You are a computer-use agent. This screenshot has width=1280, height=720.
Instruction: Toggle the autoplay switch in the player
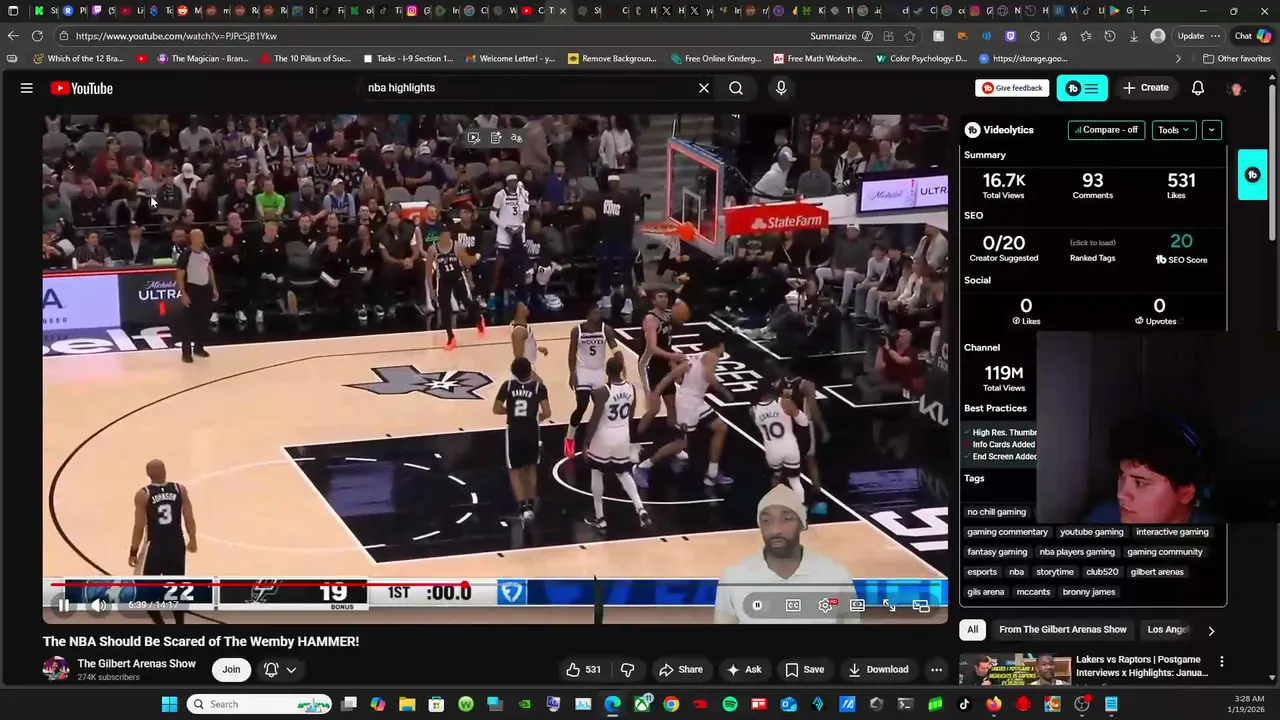coord(758,605)
